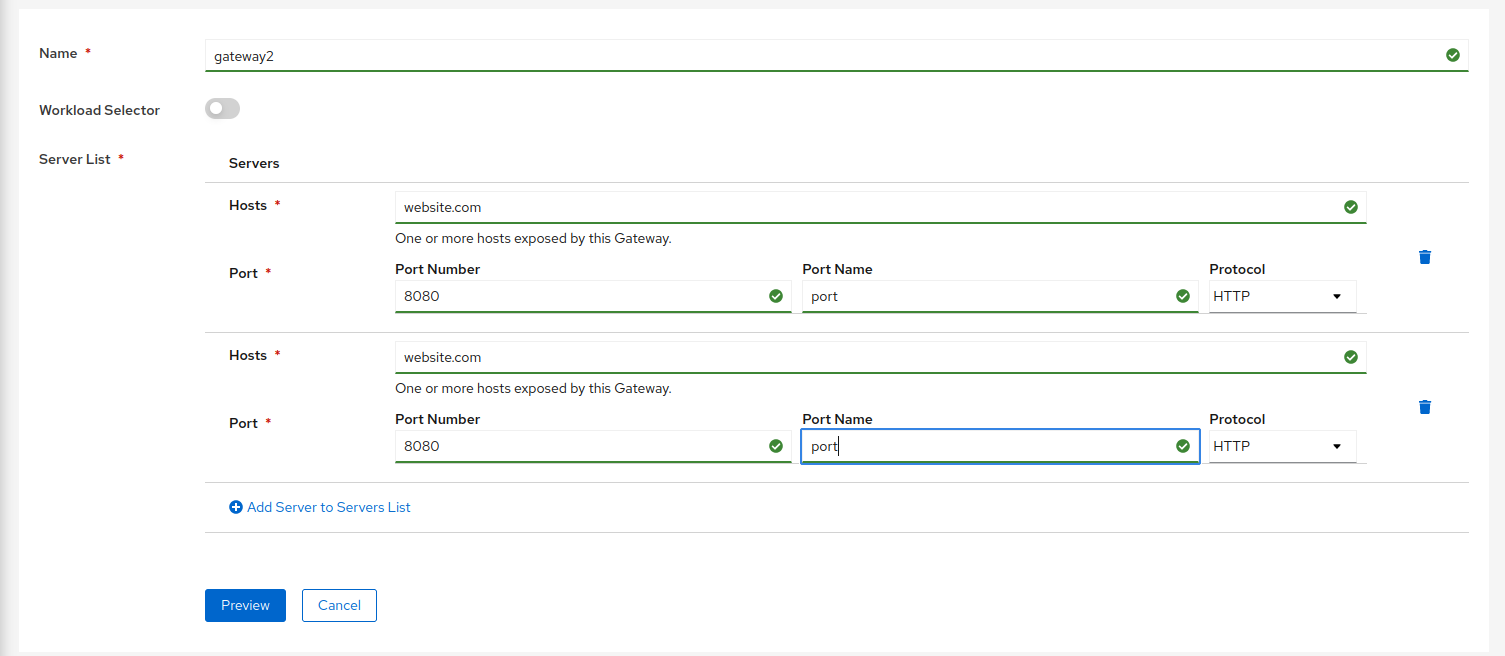
Task: Select the first Port Number field with 8080
Action: coord(550,296)
